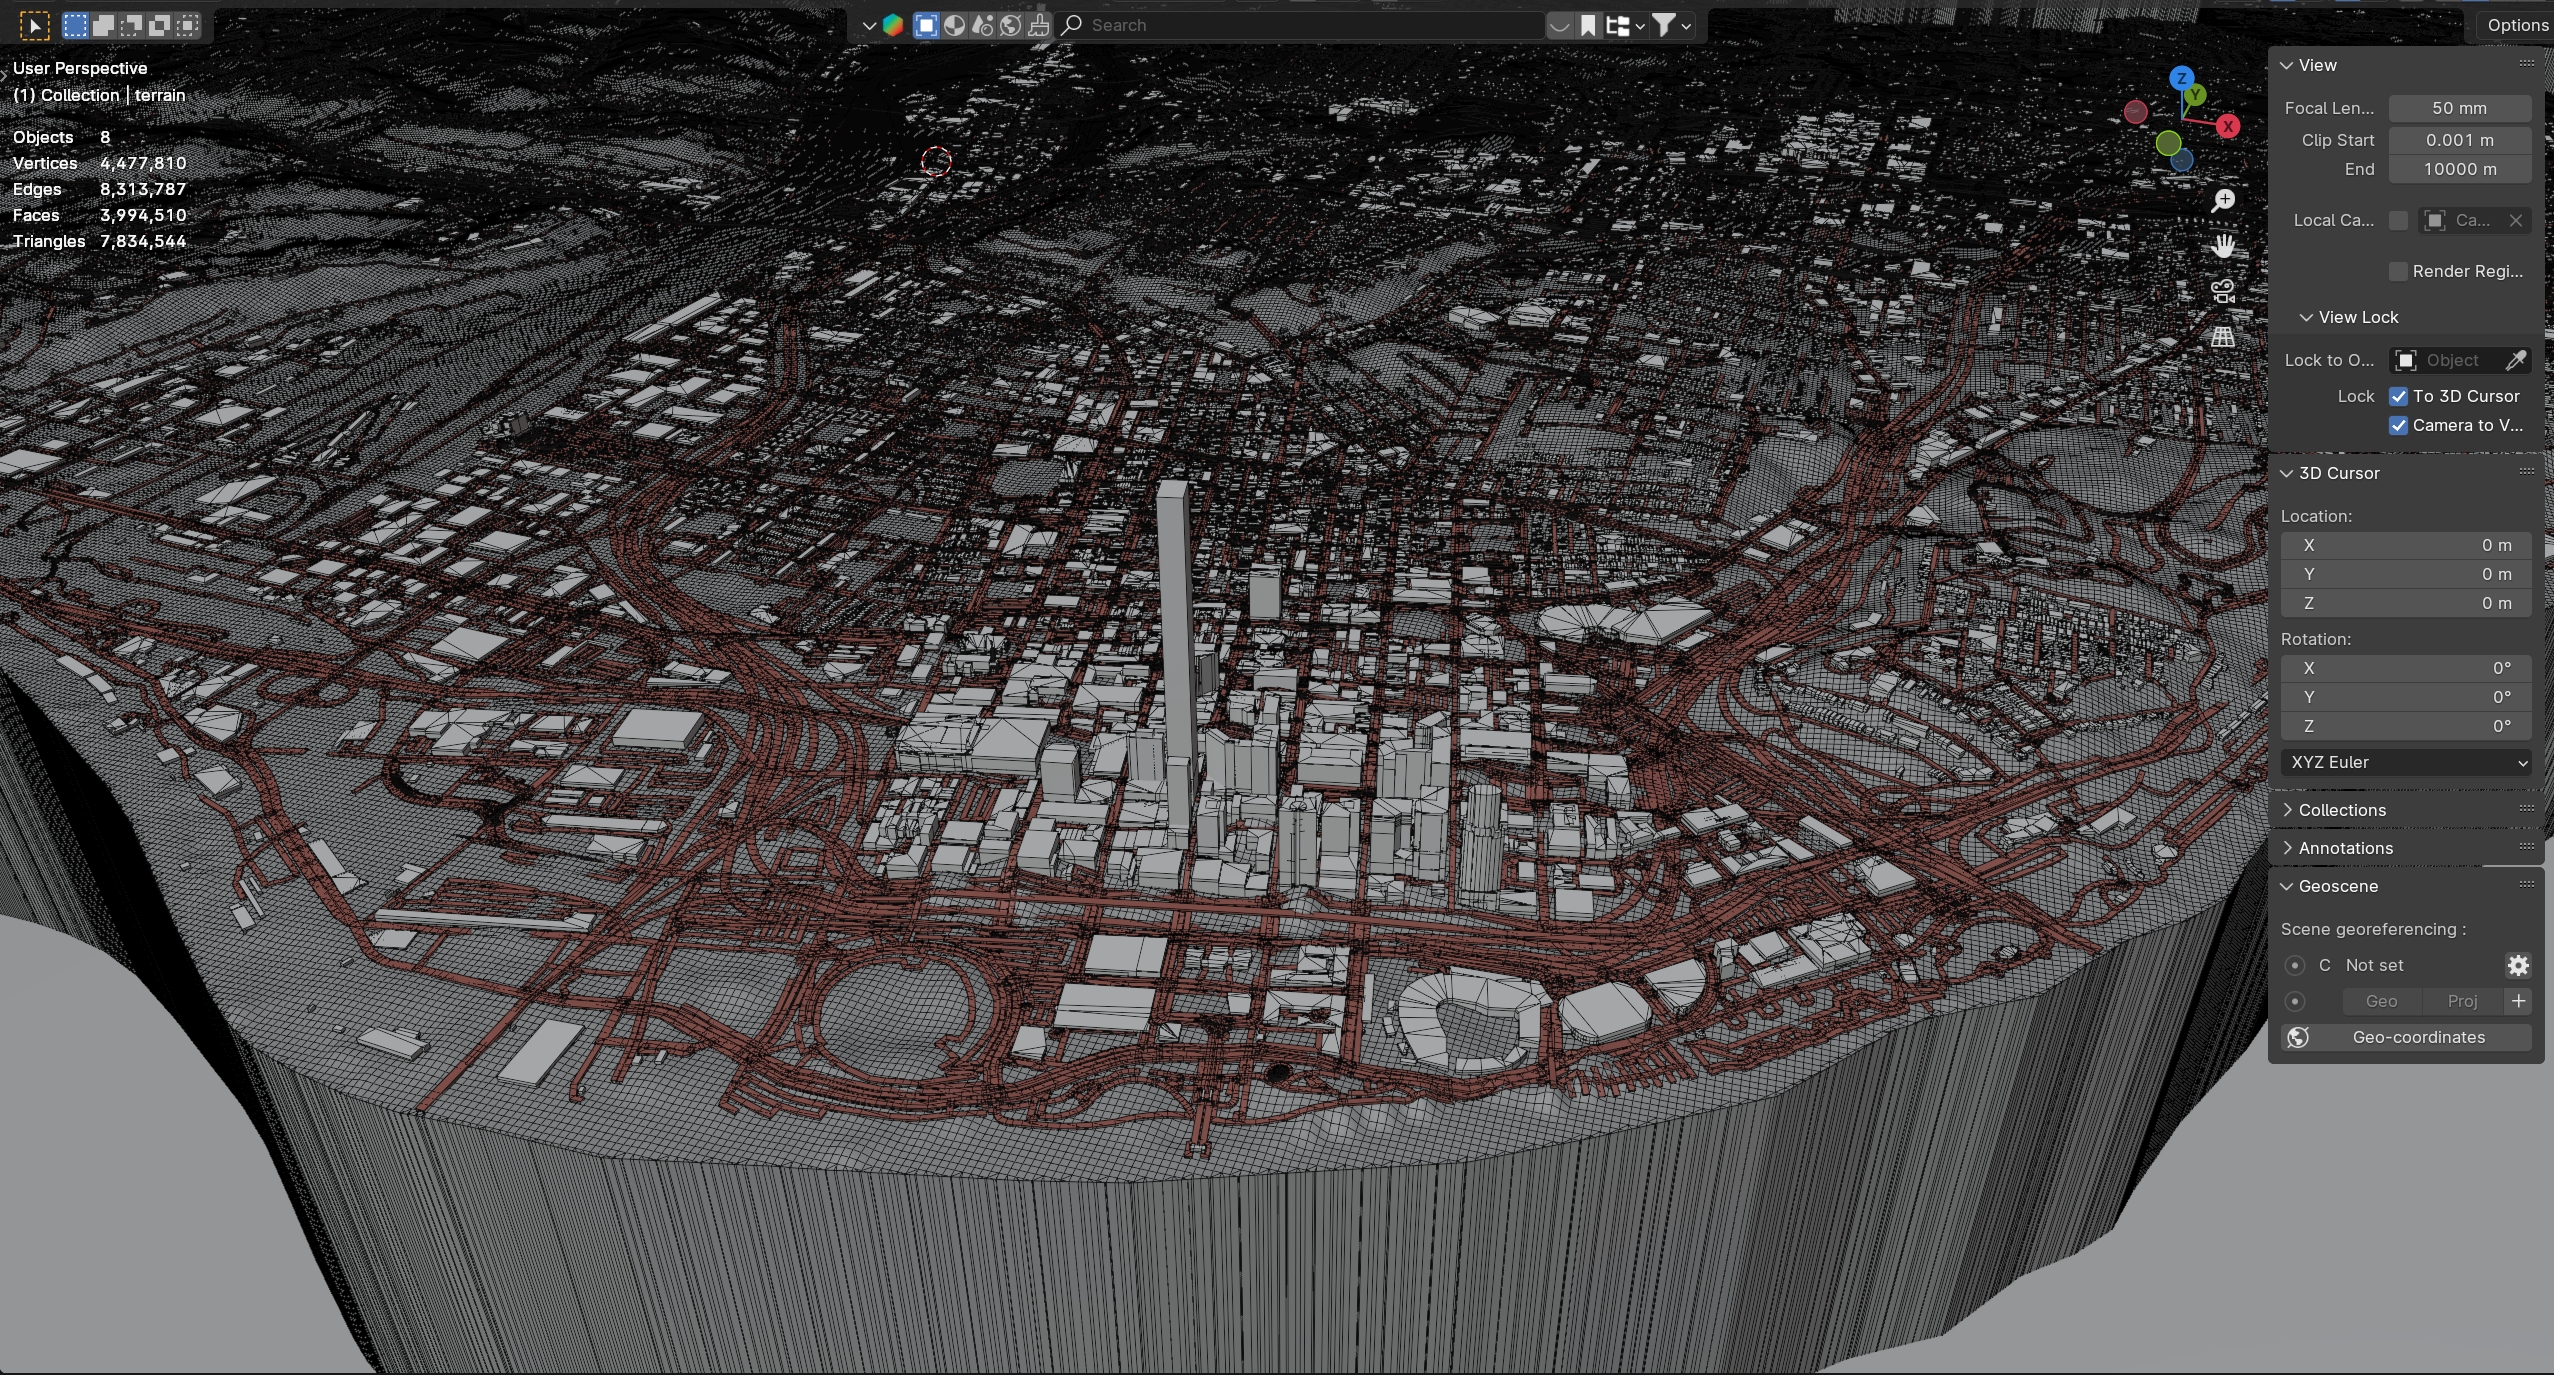
Task: Click the red X axis gizmo ball
Action: click(2228, 127)
